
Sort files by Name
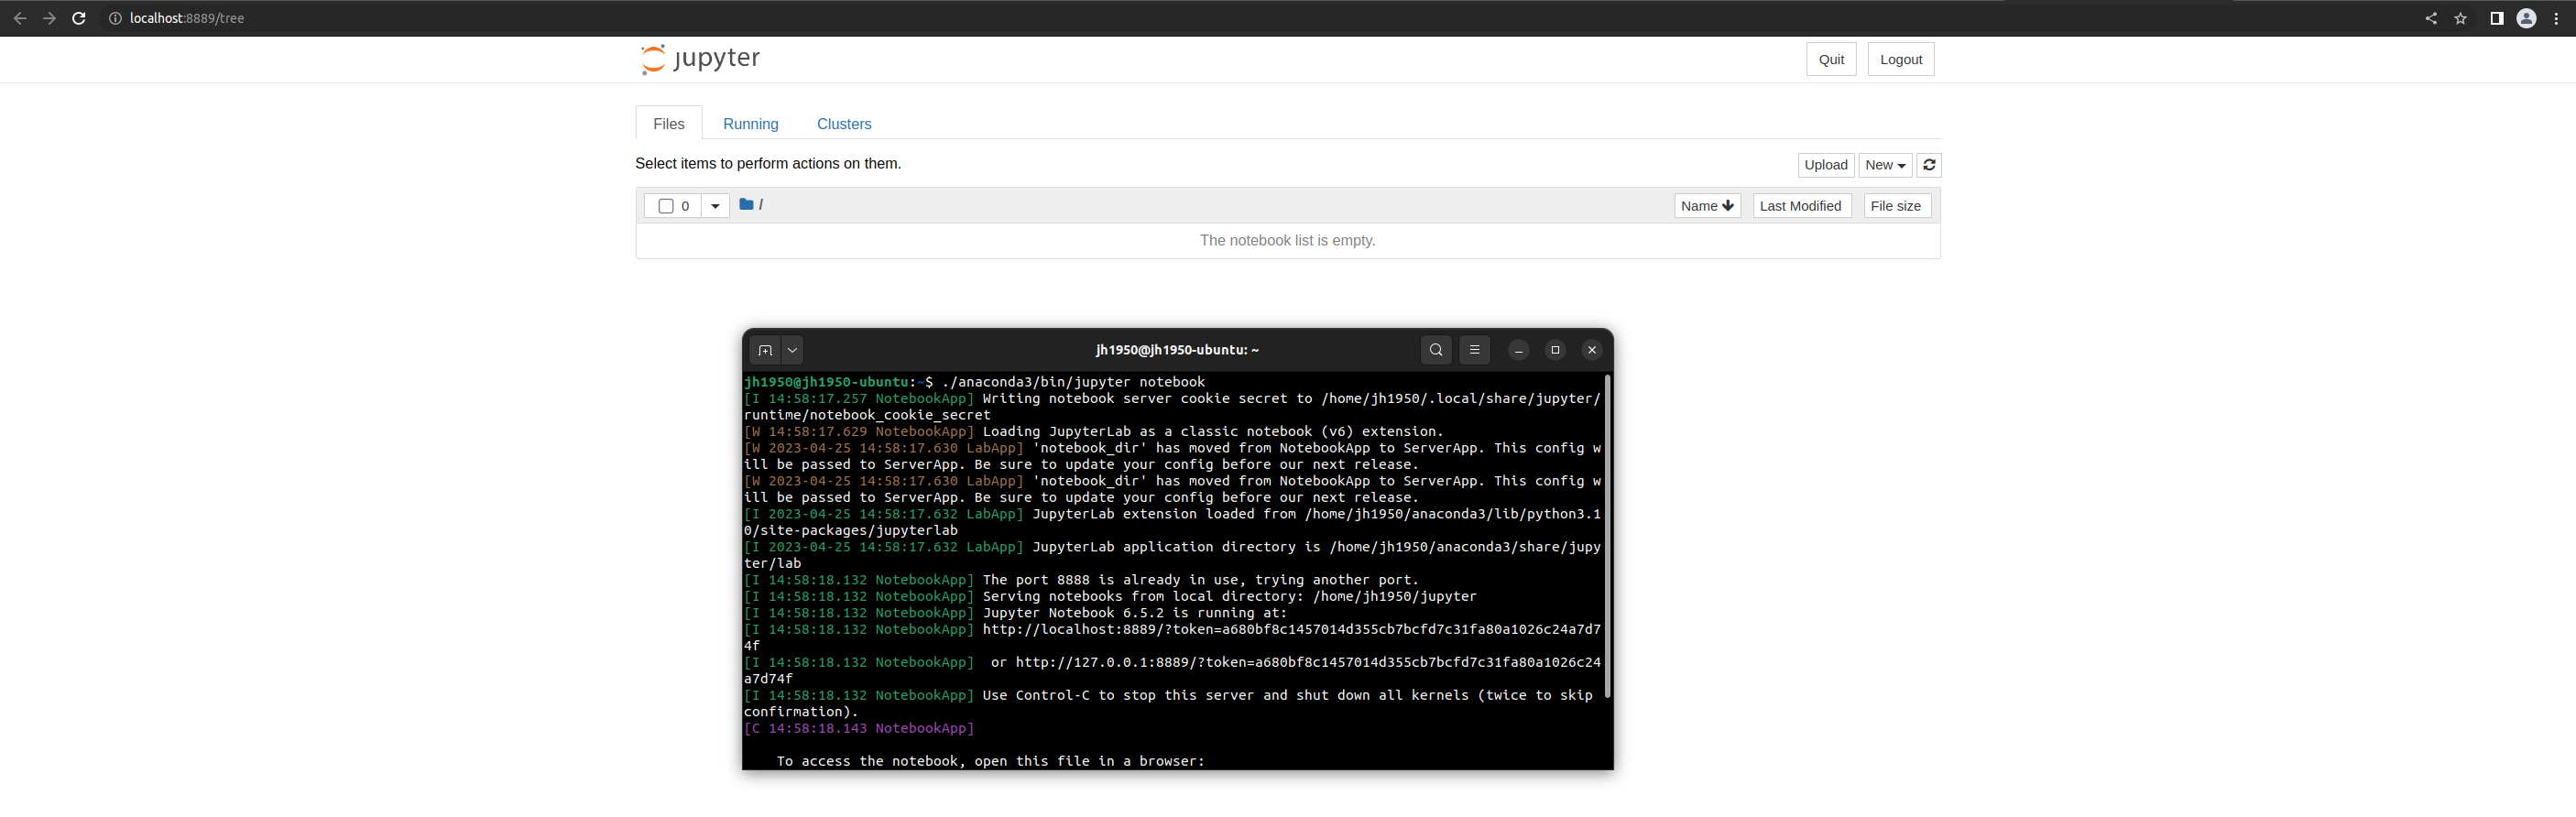(x=1707, y=206)
